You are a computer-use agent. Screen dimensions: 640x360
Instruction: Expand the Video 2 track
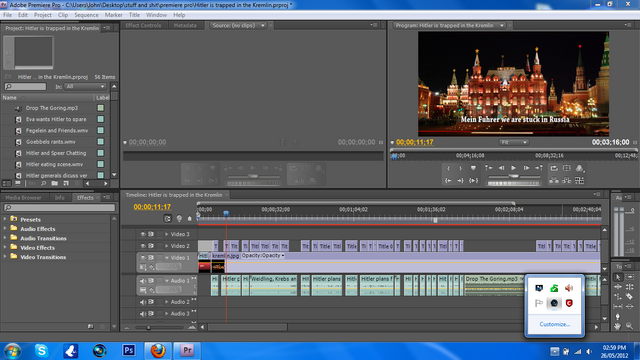(x=167, y=246)
